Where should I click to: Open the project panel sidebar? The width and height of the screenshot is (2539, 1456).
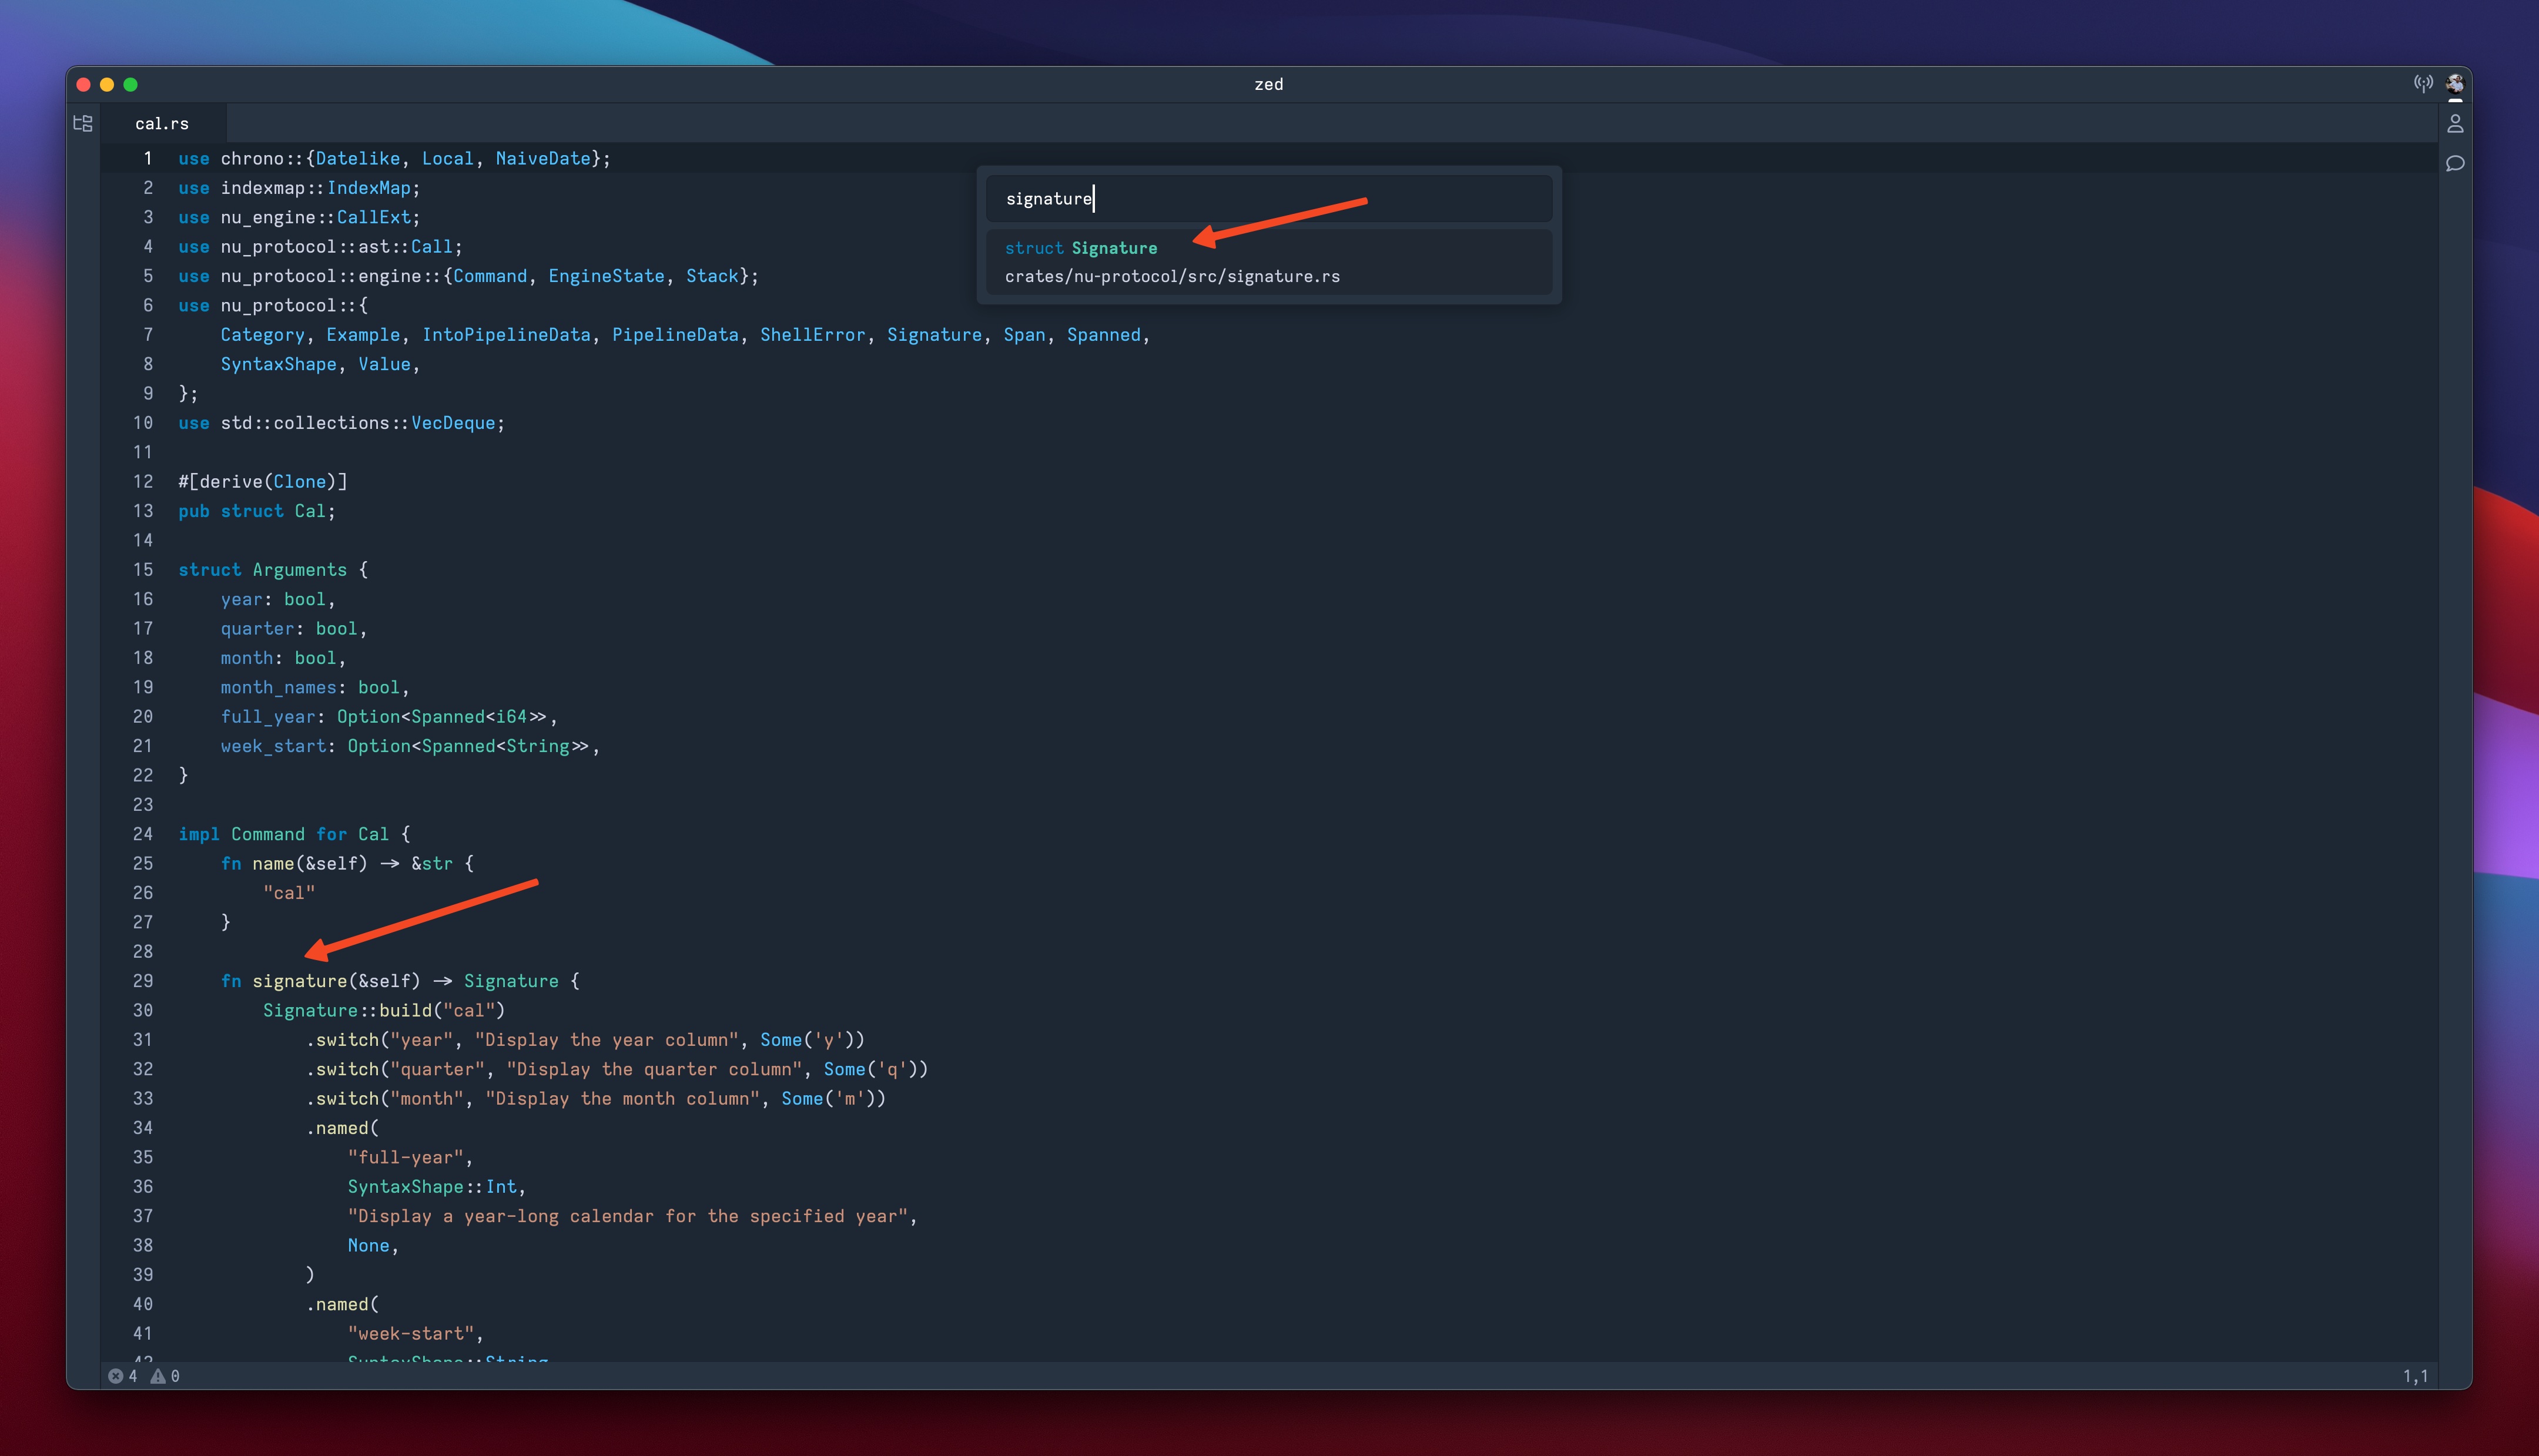click(83, 123)
